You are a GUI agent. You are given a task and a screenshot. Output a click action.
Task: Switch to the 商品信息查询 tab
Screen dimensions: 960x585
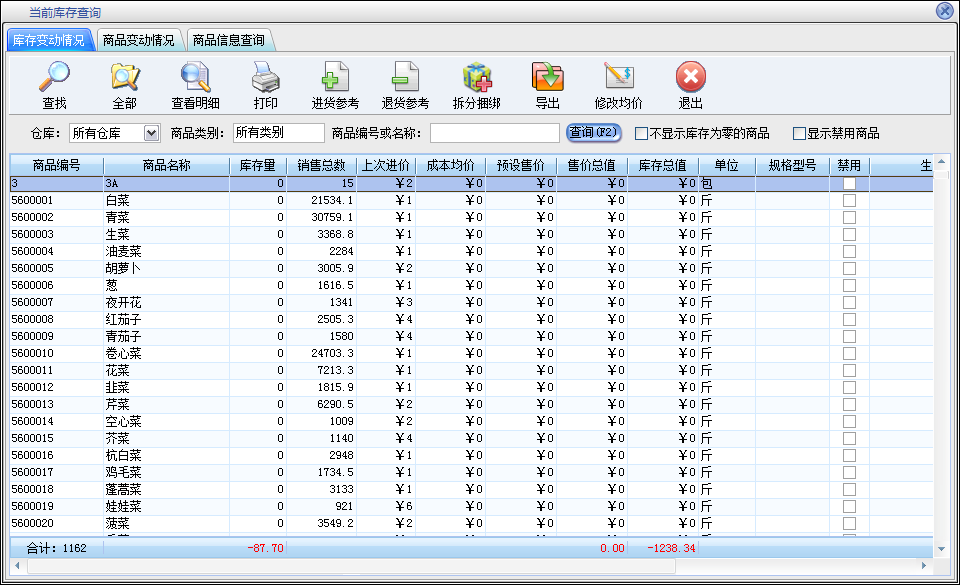[x=229, y=41]
